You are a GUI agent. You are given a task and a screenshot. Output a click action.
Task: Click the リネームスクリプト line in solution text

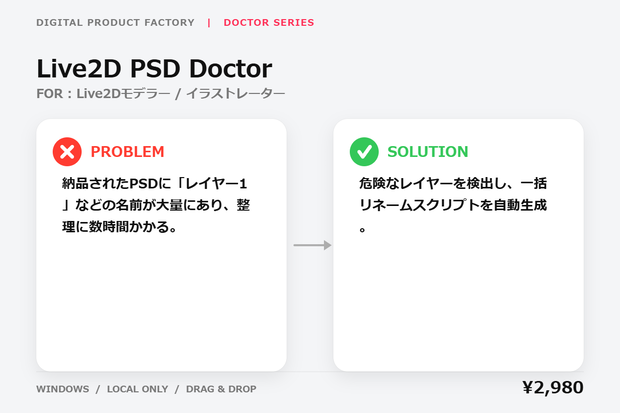453,205
